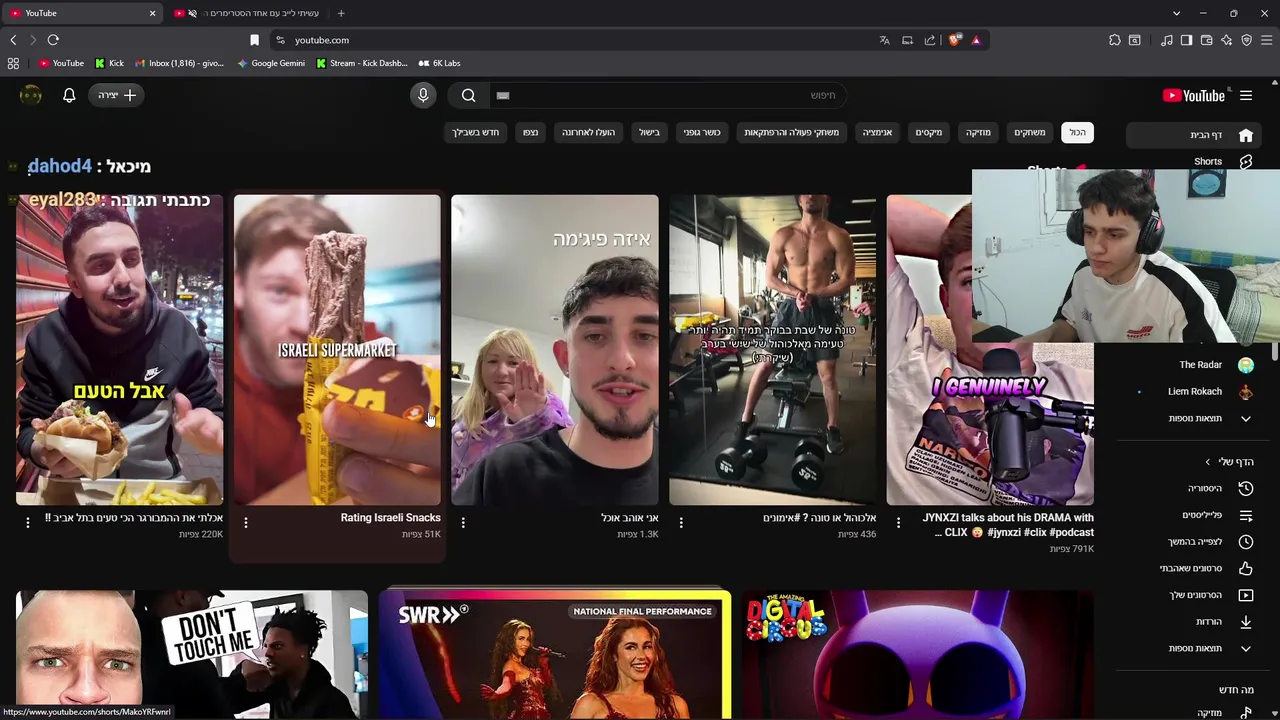Screen dimensions: 1280x720
Task: Click the Home (דף הבית) sidebar icon
Action: (x=1246, y=135)
